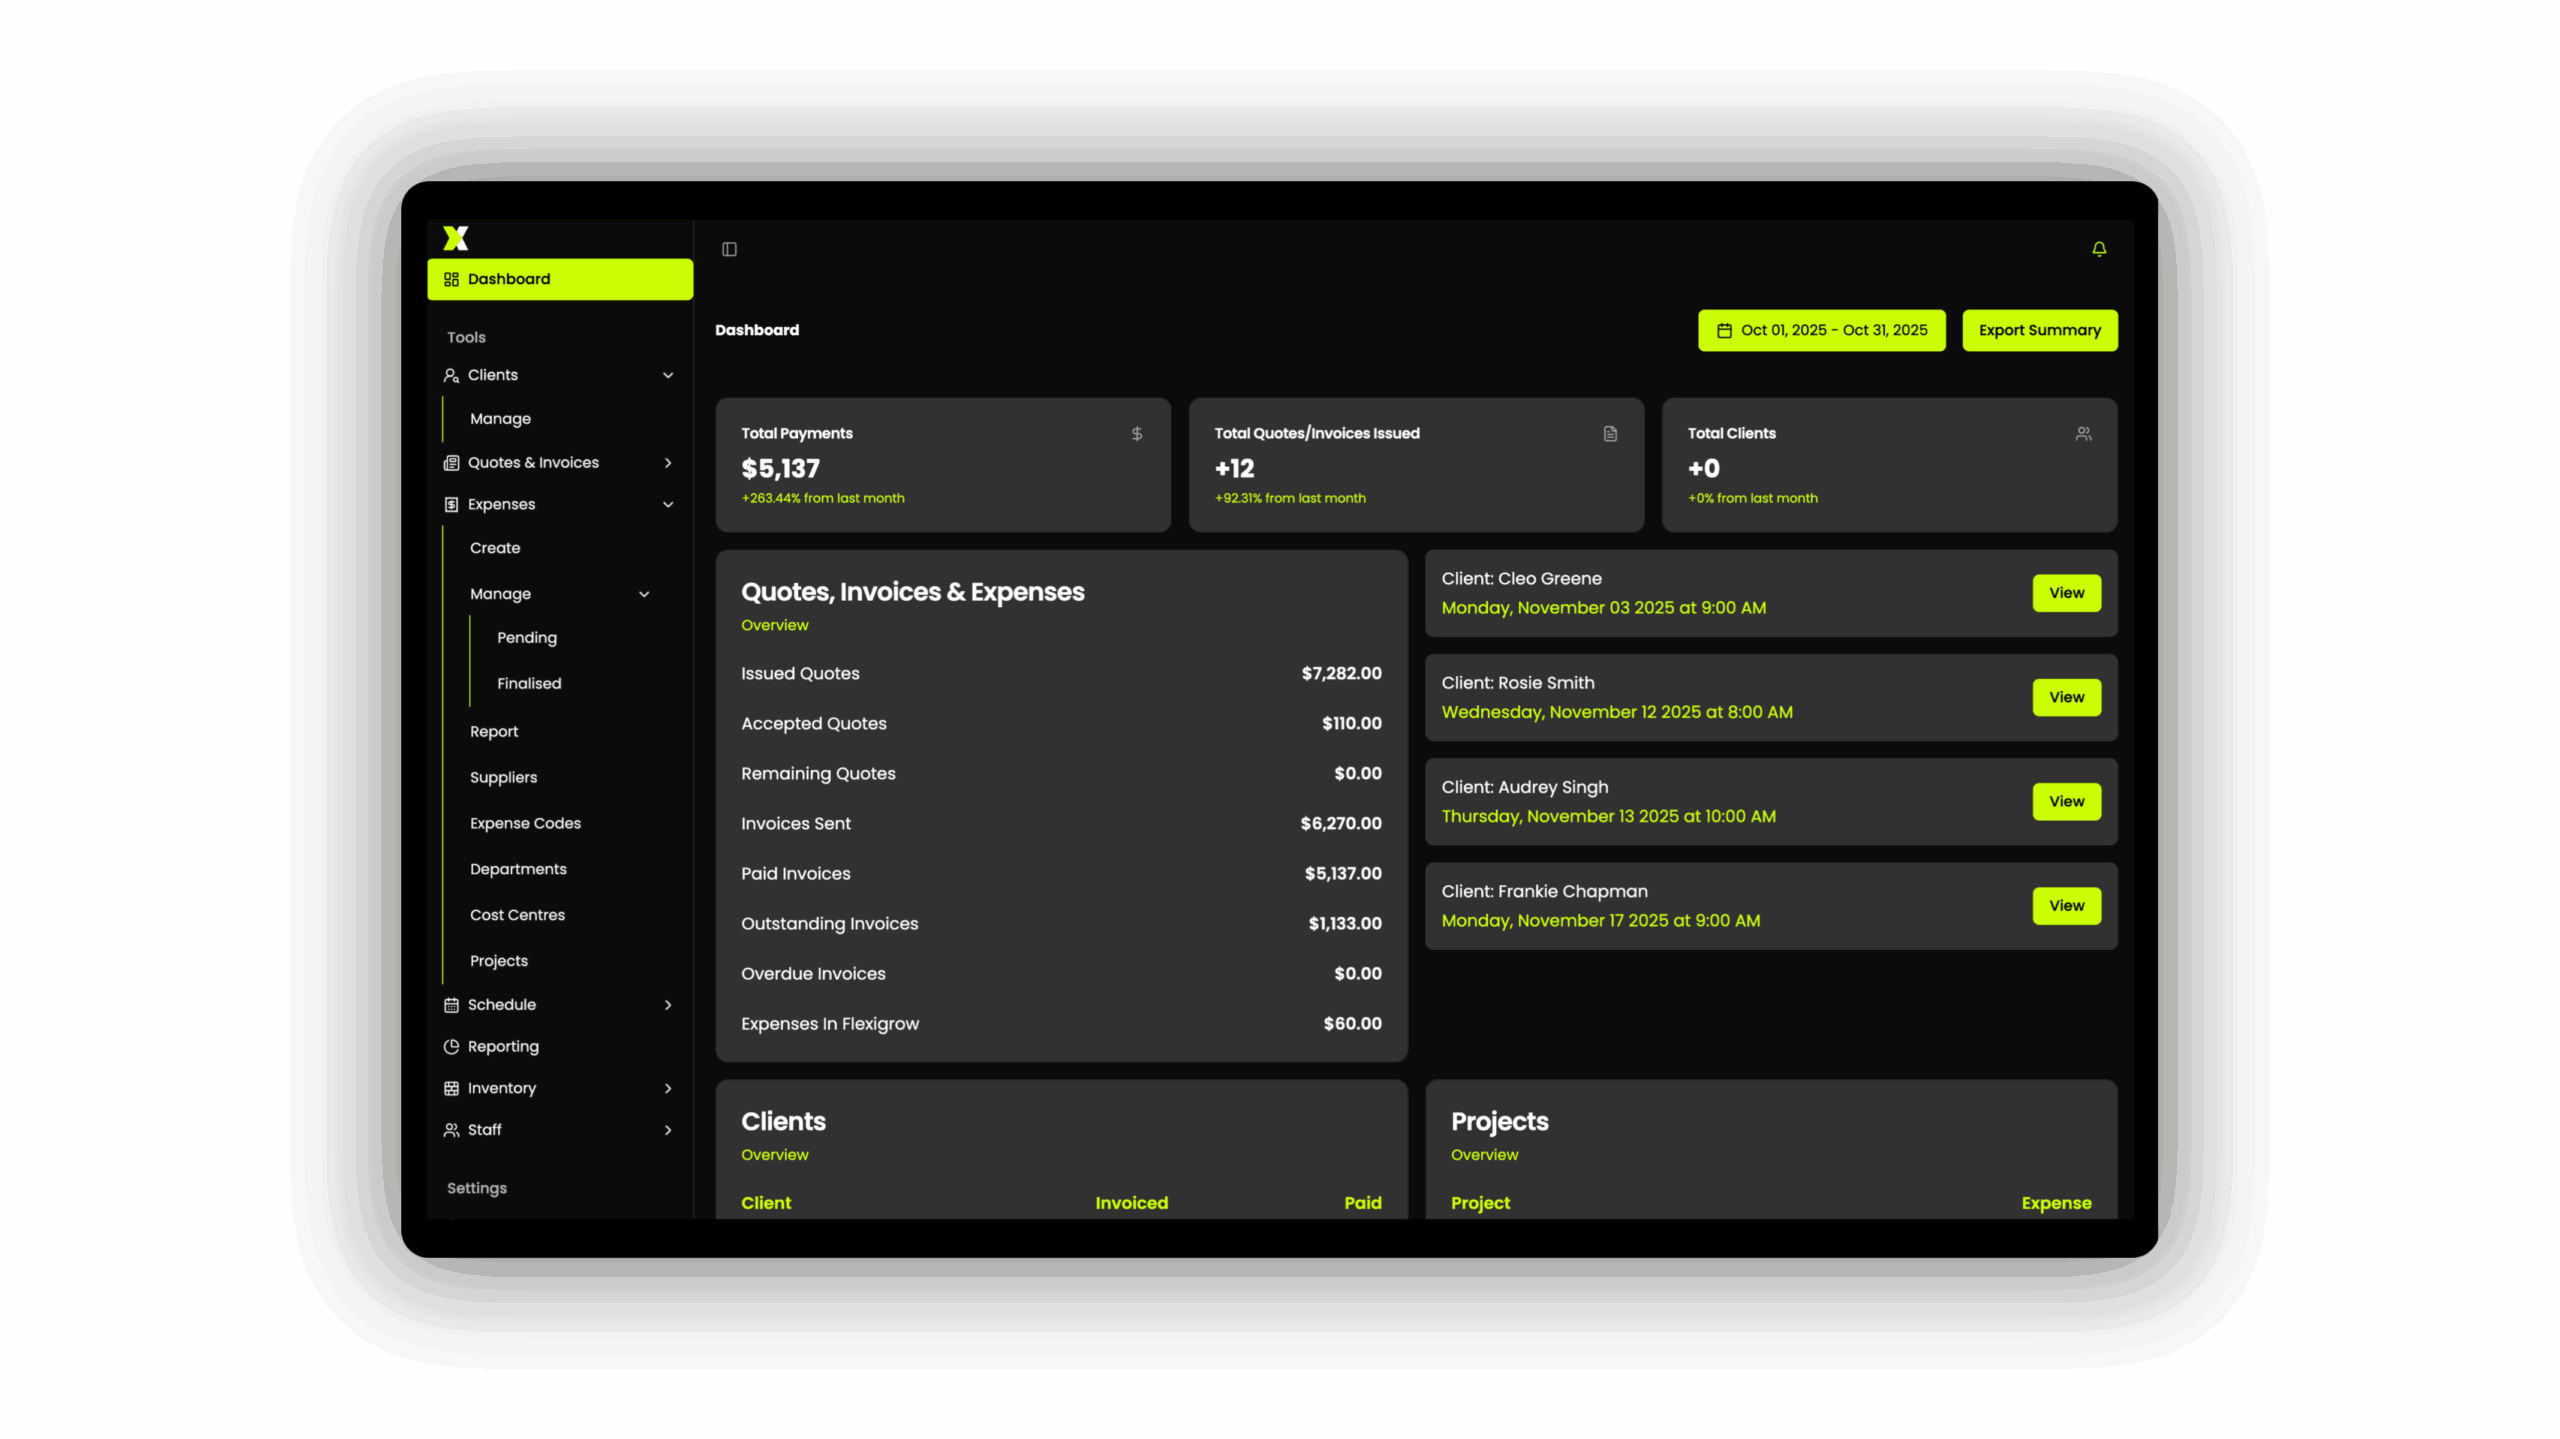Expand the Quotes & Invoices submenu
This screenshot has height=1439, width=2560.
pos(668,462)
